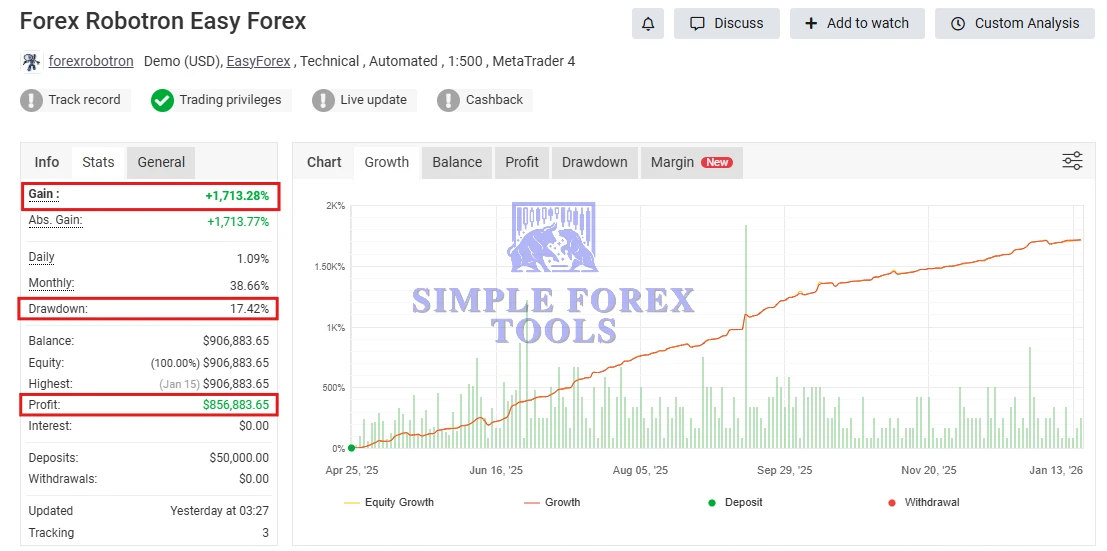Click the green deposit marker on chart
This screenshot has width=1107, height=551.
351,448
